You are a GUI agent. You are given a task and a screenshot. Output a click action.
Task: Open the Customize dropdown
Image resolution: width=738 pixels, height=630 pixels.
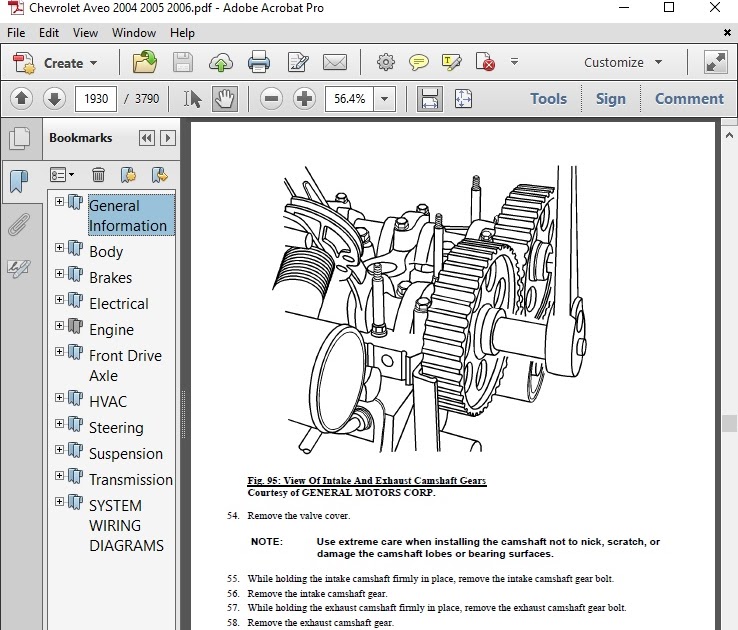(623, 63)
